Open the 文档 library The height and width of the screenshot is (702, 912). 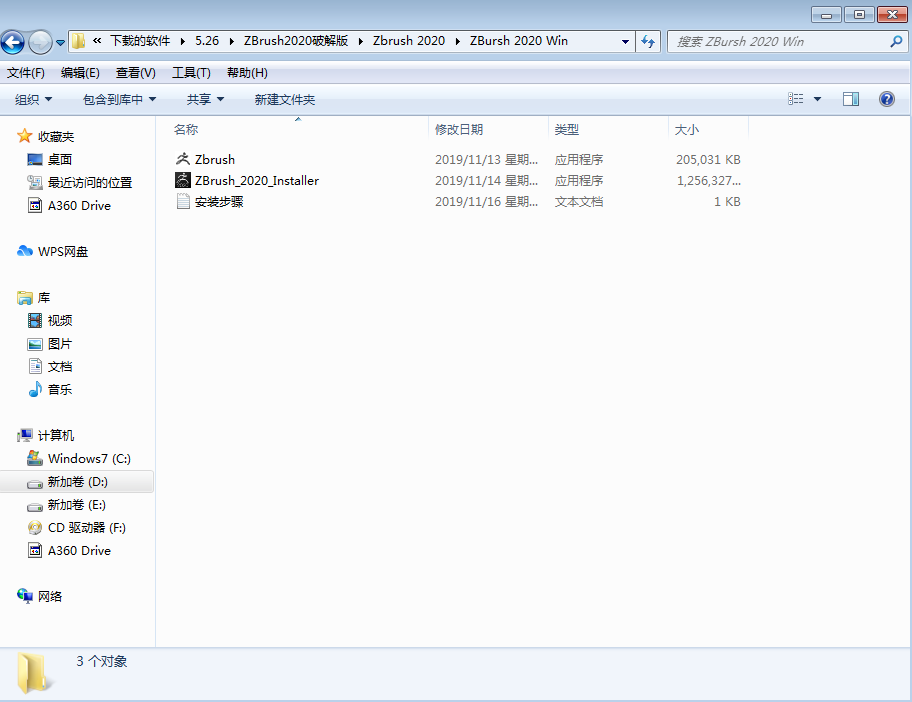click(x=60, y=366)
